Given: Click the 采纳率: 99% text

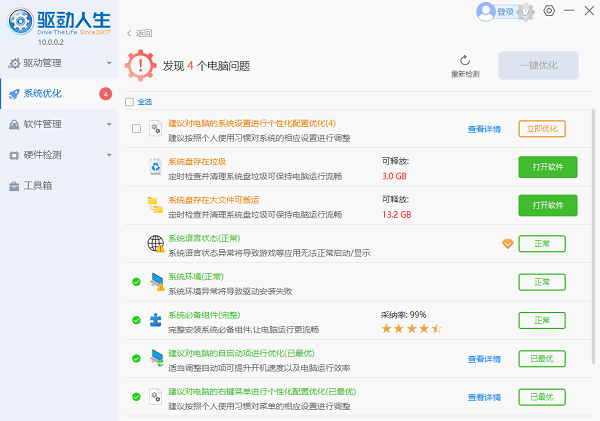Looking at the screenshot, I should (x=404, y=315).
